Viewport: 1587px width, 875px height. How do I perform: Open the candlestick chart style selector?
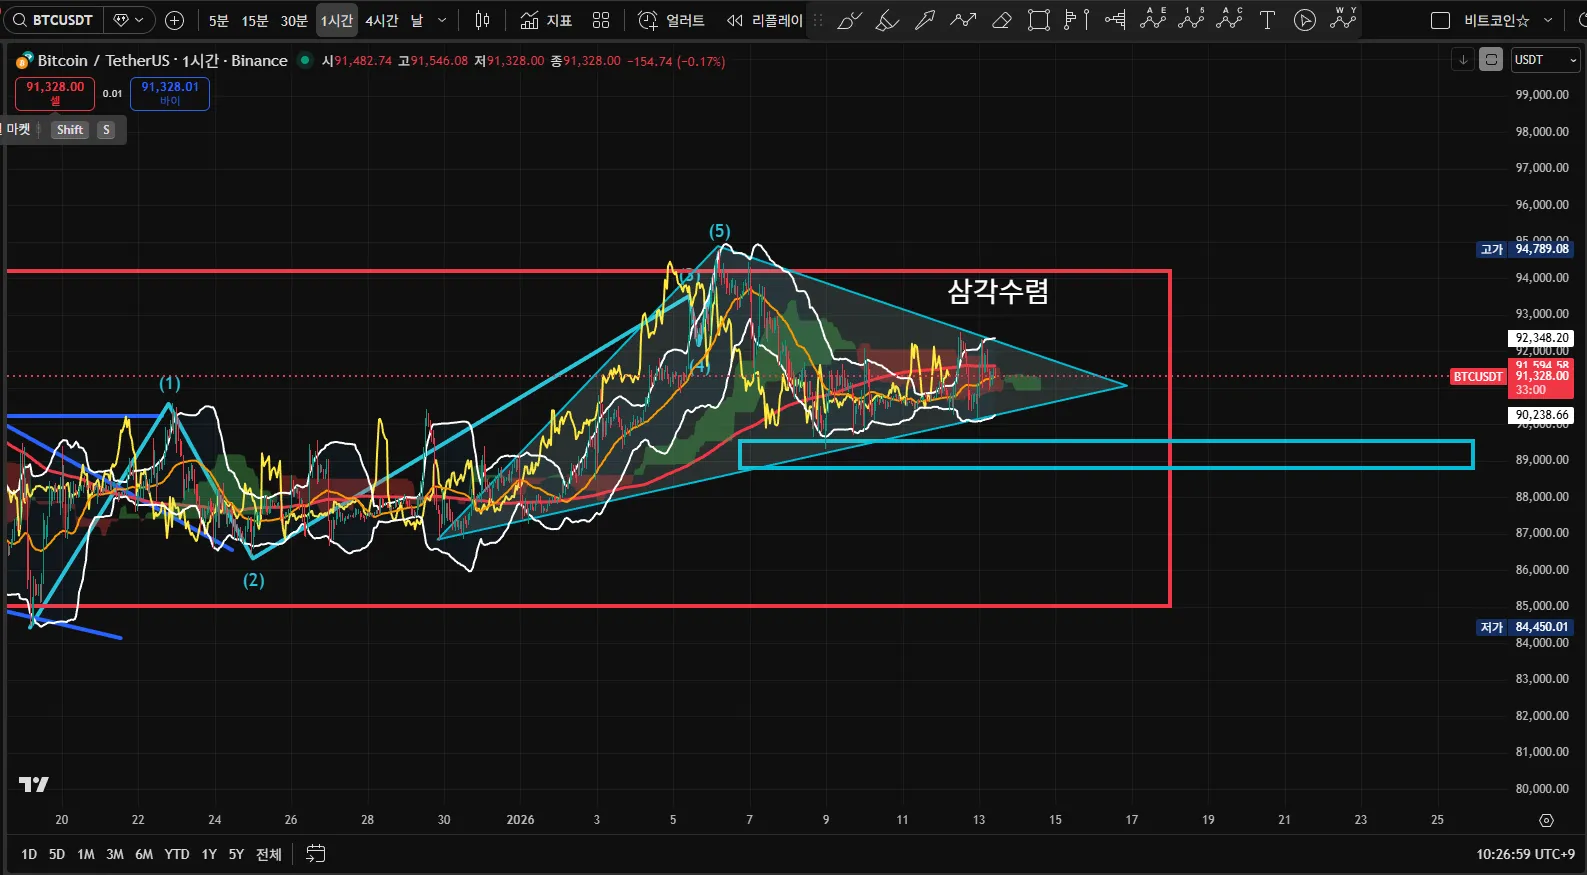click(482, 20)
